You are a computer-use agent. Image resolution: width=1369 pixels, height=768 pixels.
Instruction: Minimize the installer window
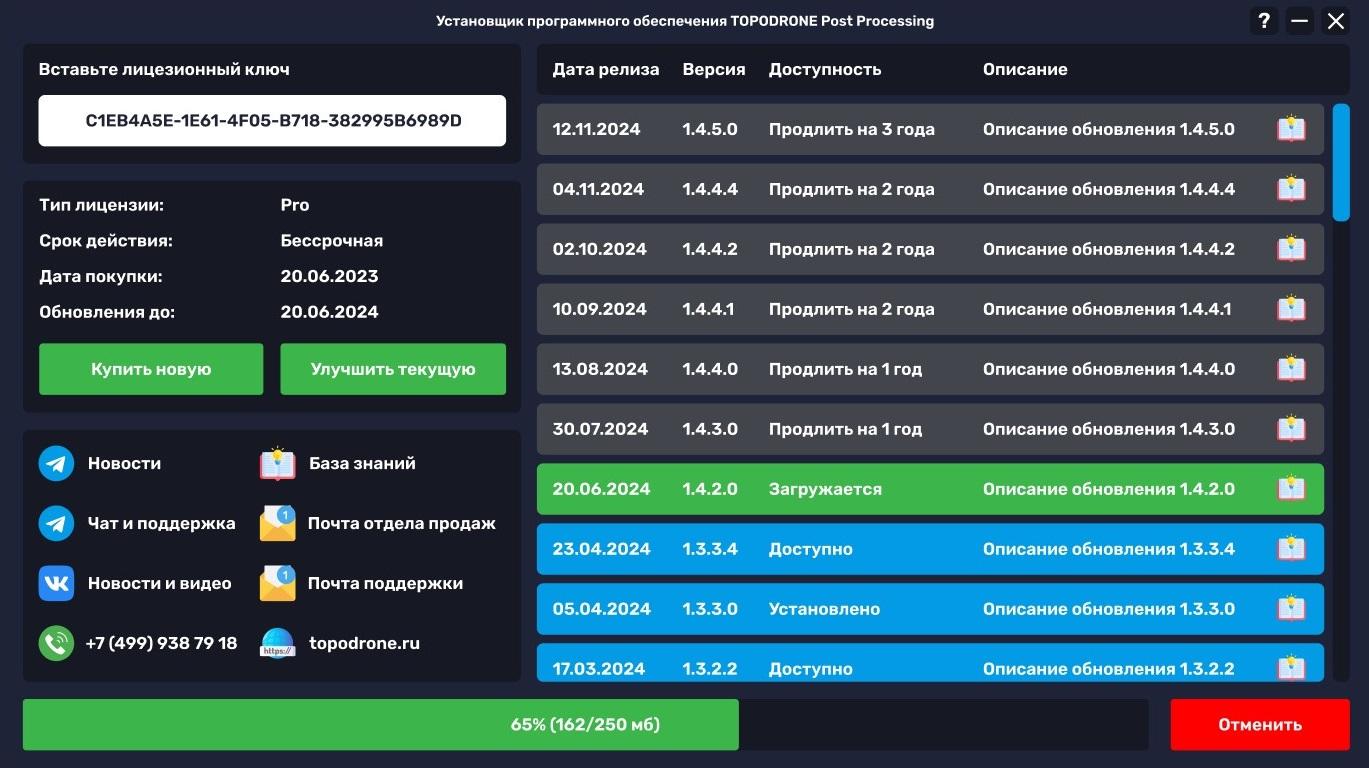coord(1300,20)
